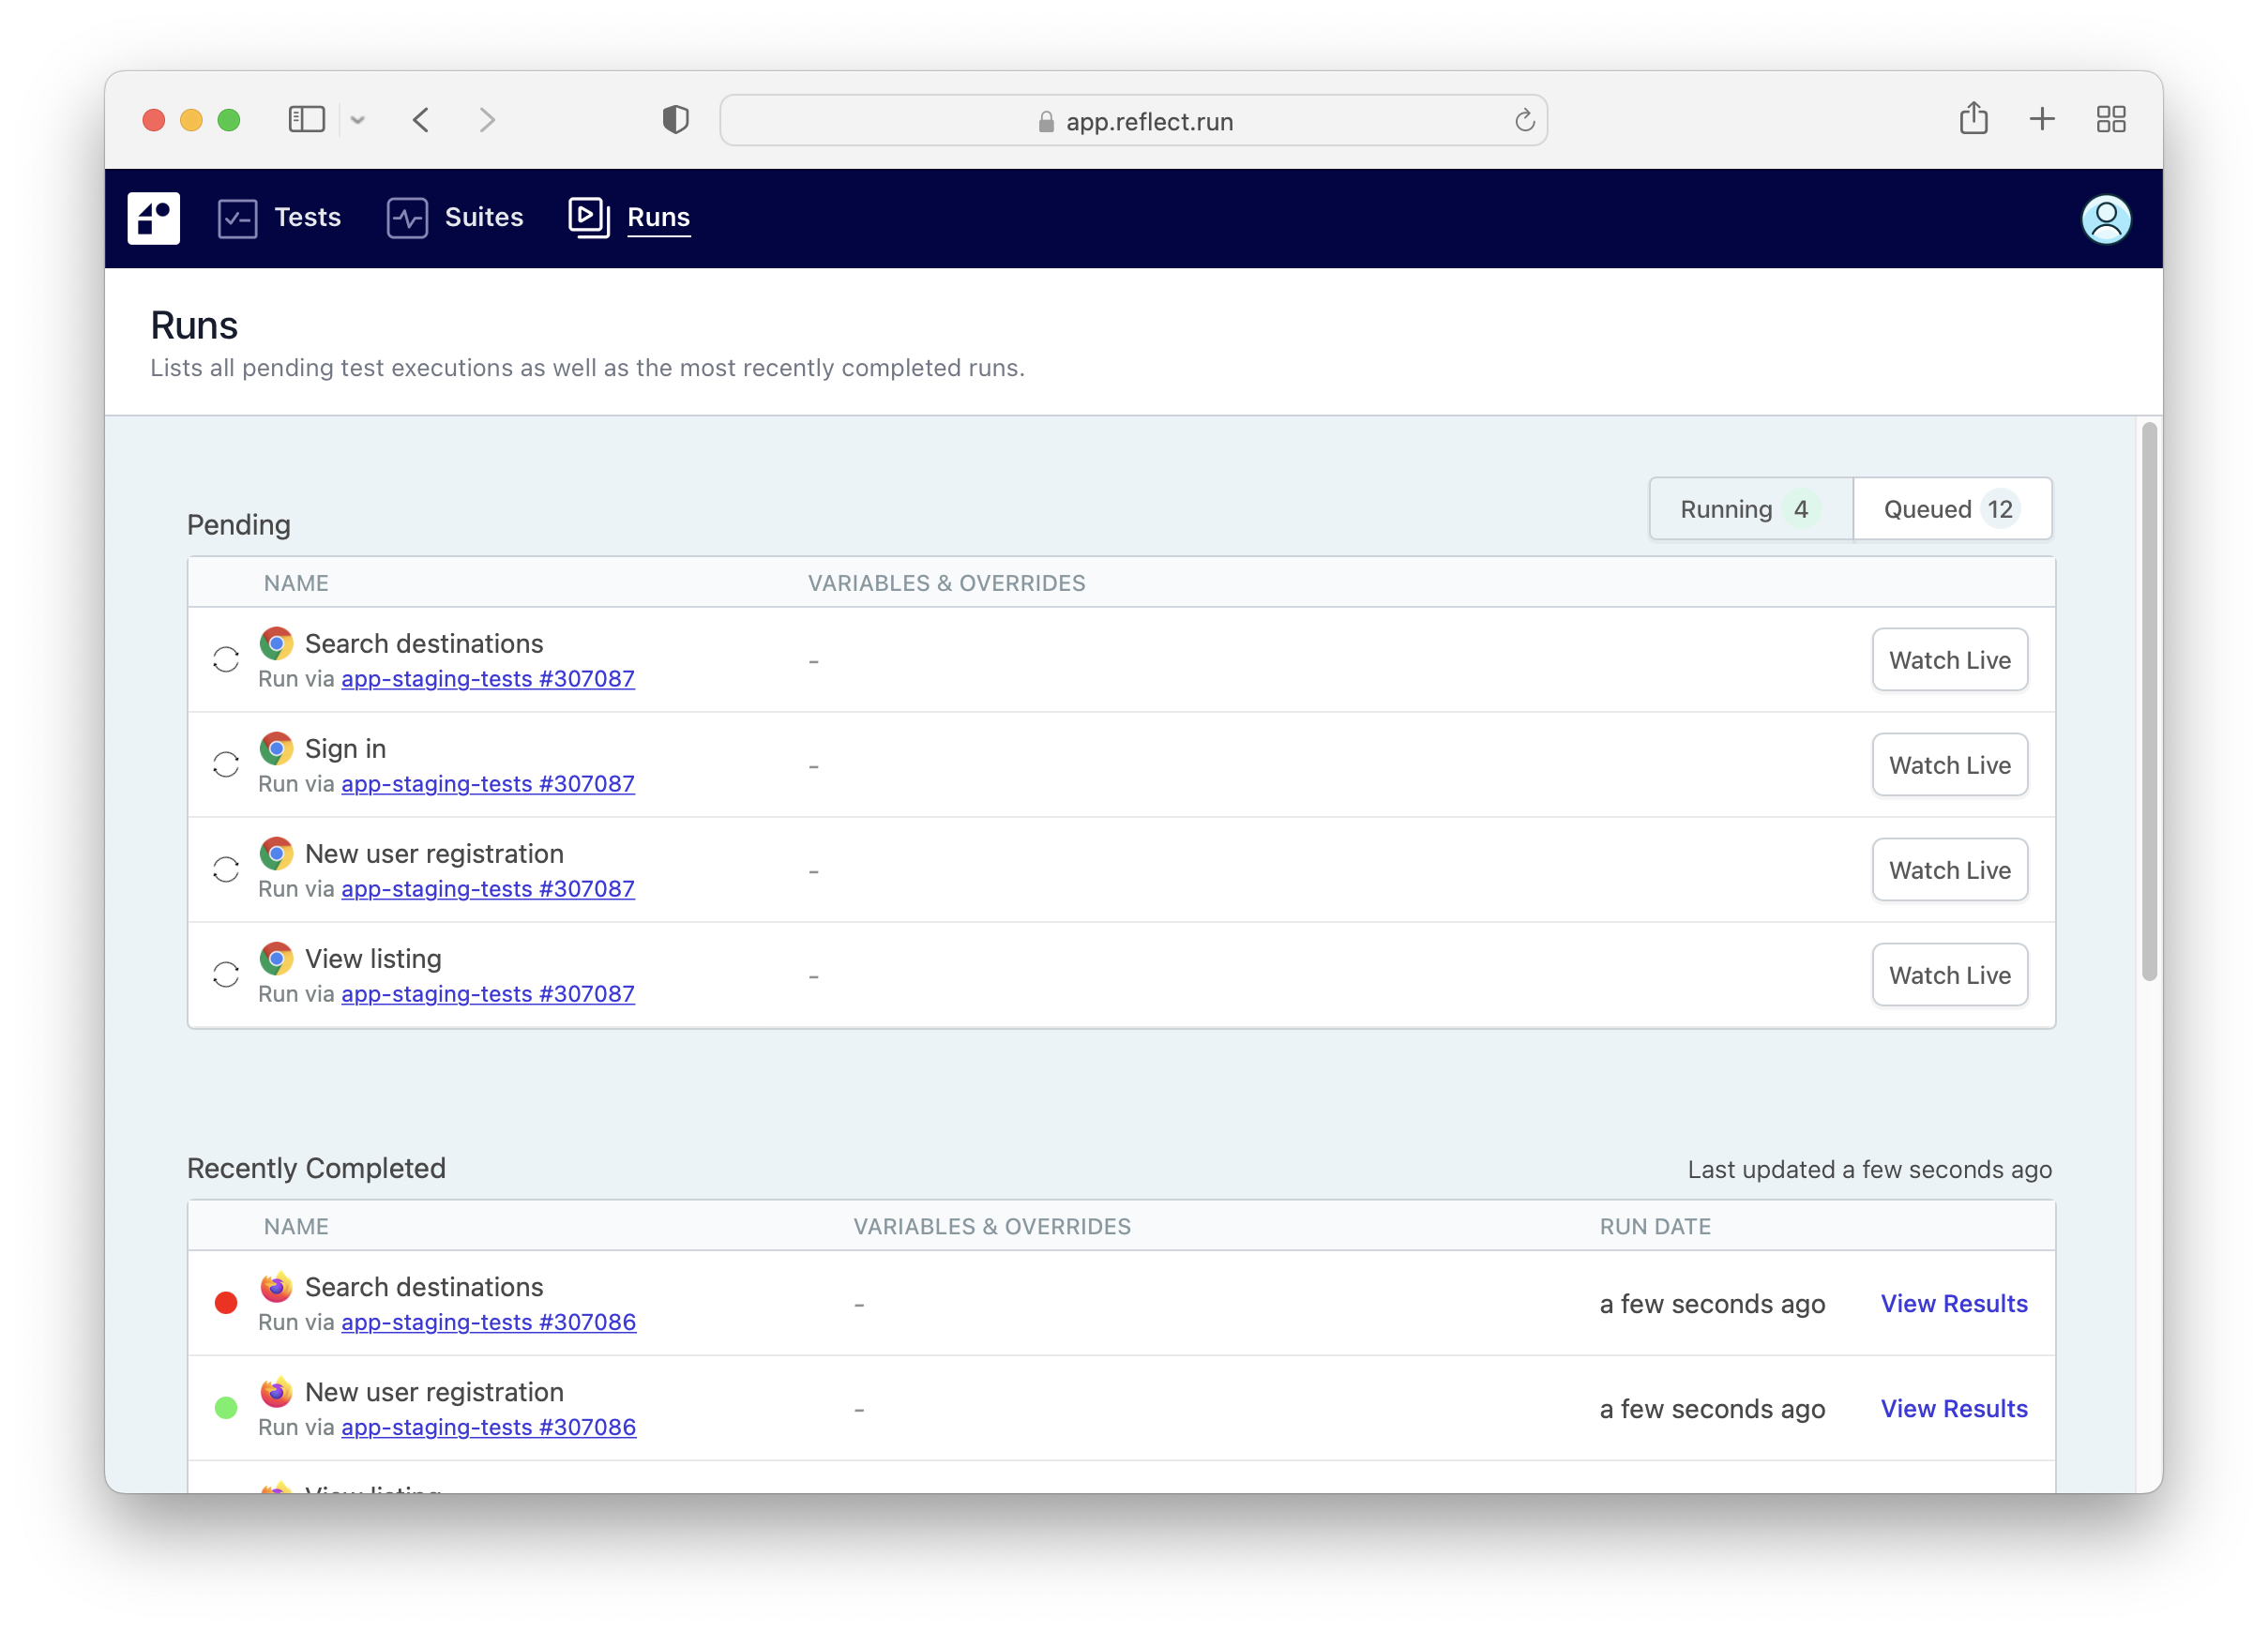Watch Live for Sign in run
The width and height of the screenshot is (2268, 1632).
click(x=1949, y=765)
